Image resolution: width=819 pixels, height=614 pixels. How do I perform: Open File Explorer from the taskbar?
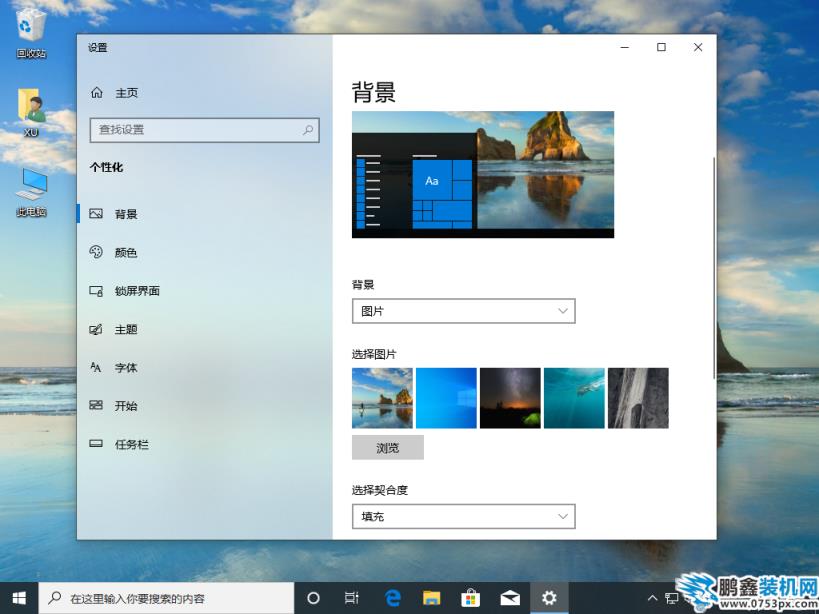tap(431, 598)
